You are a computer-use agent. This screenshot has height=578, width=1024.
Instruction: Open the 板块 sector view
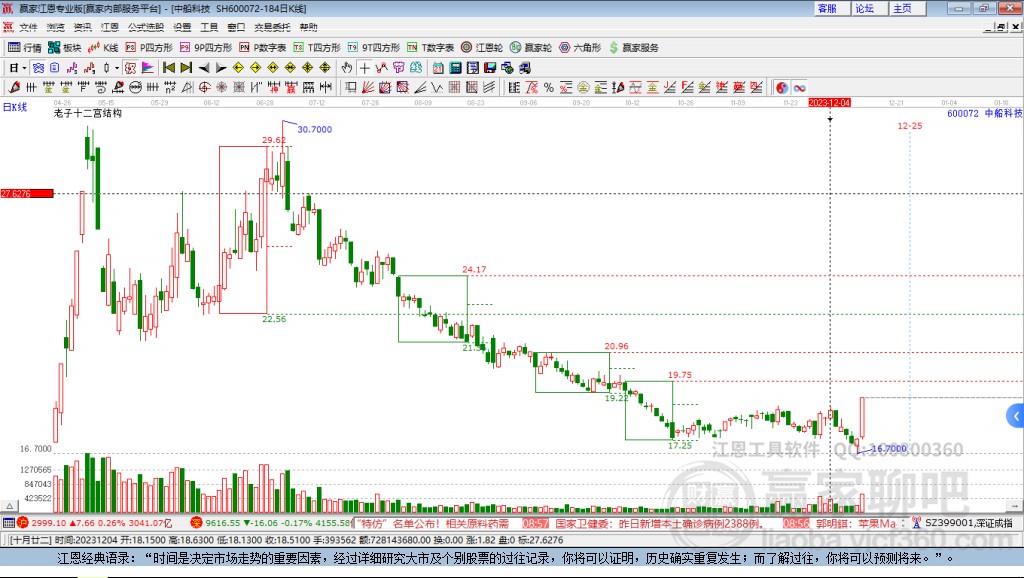click(65, 48)
